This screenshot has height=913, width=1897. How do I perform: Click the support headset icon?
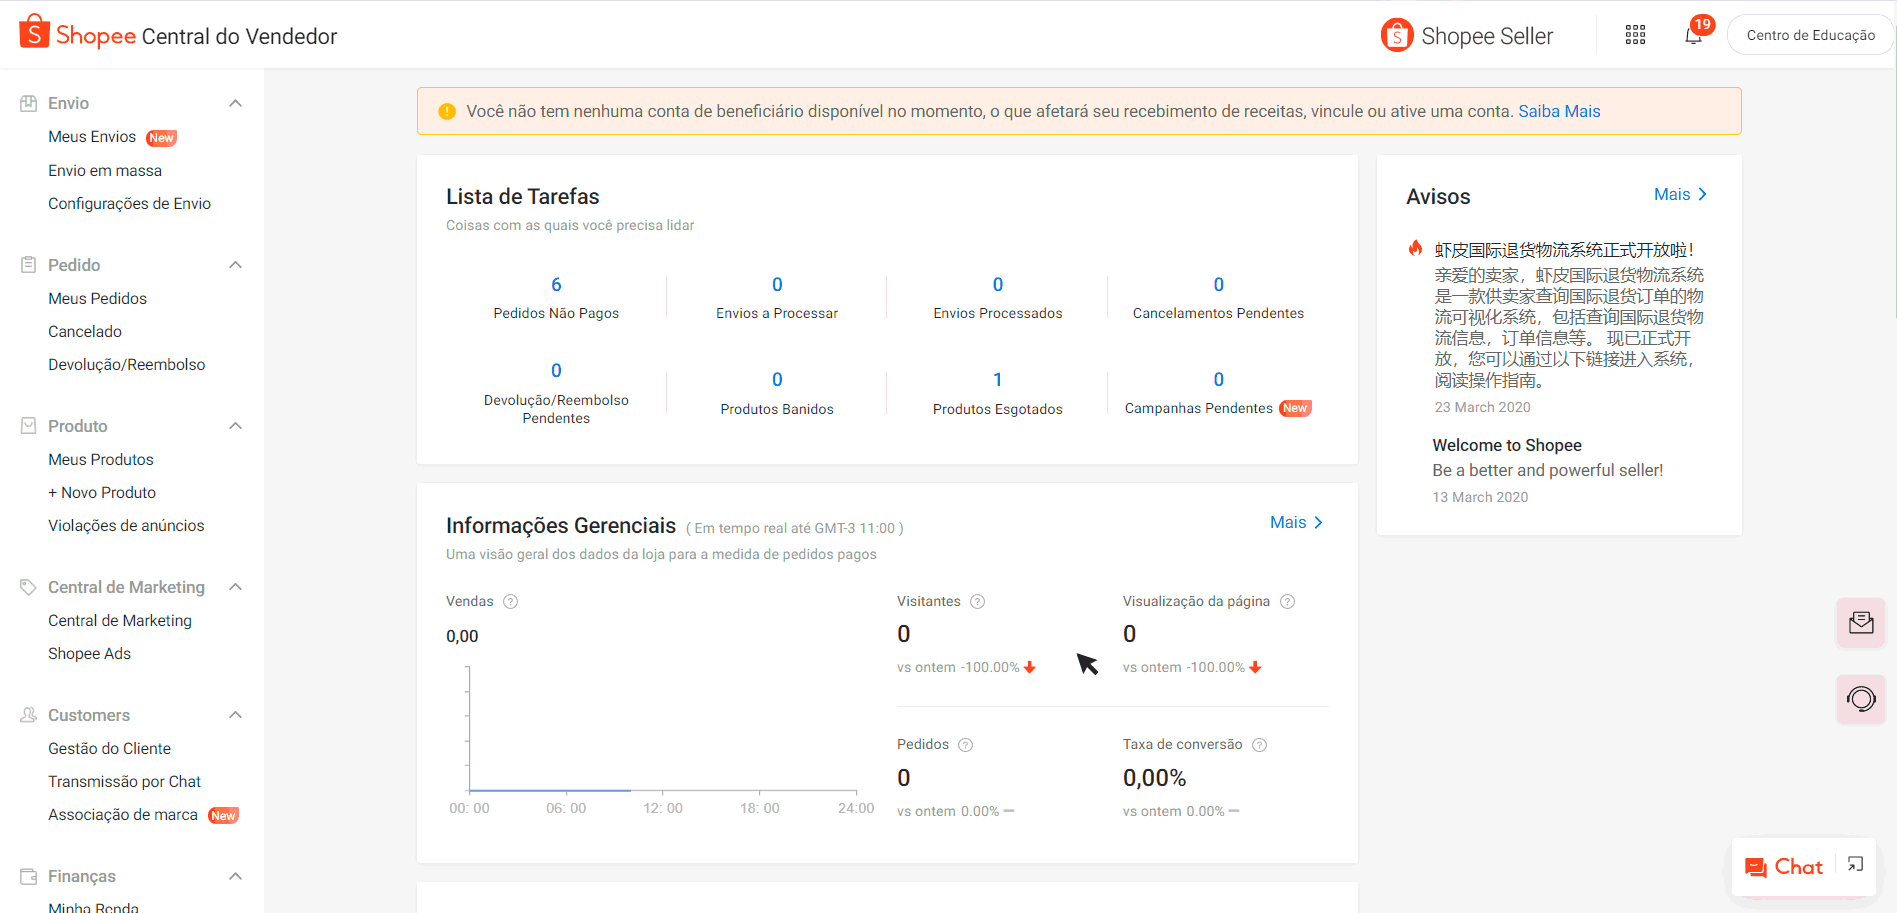(x=1861, y=699)
